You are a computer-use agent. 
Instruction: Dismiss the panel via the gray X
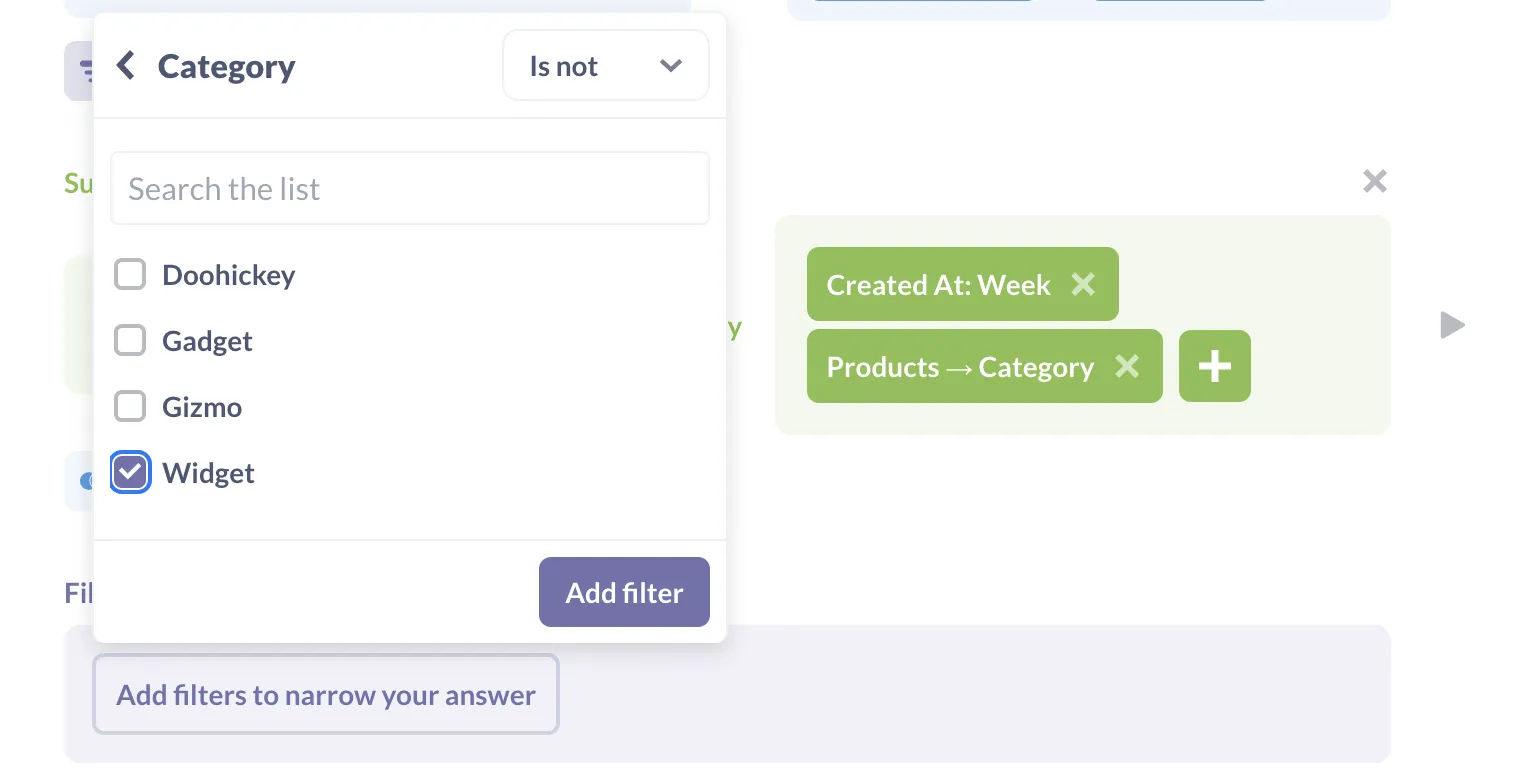click(1374, 180)
